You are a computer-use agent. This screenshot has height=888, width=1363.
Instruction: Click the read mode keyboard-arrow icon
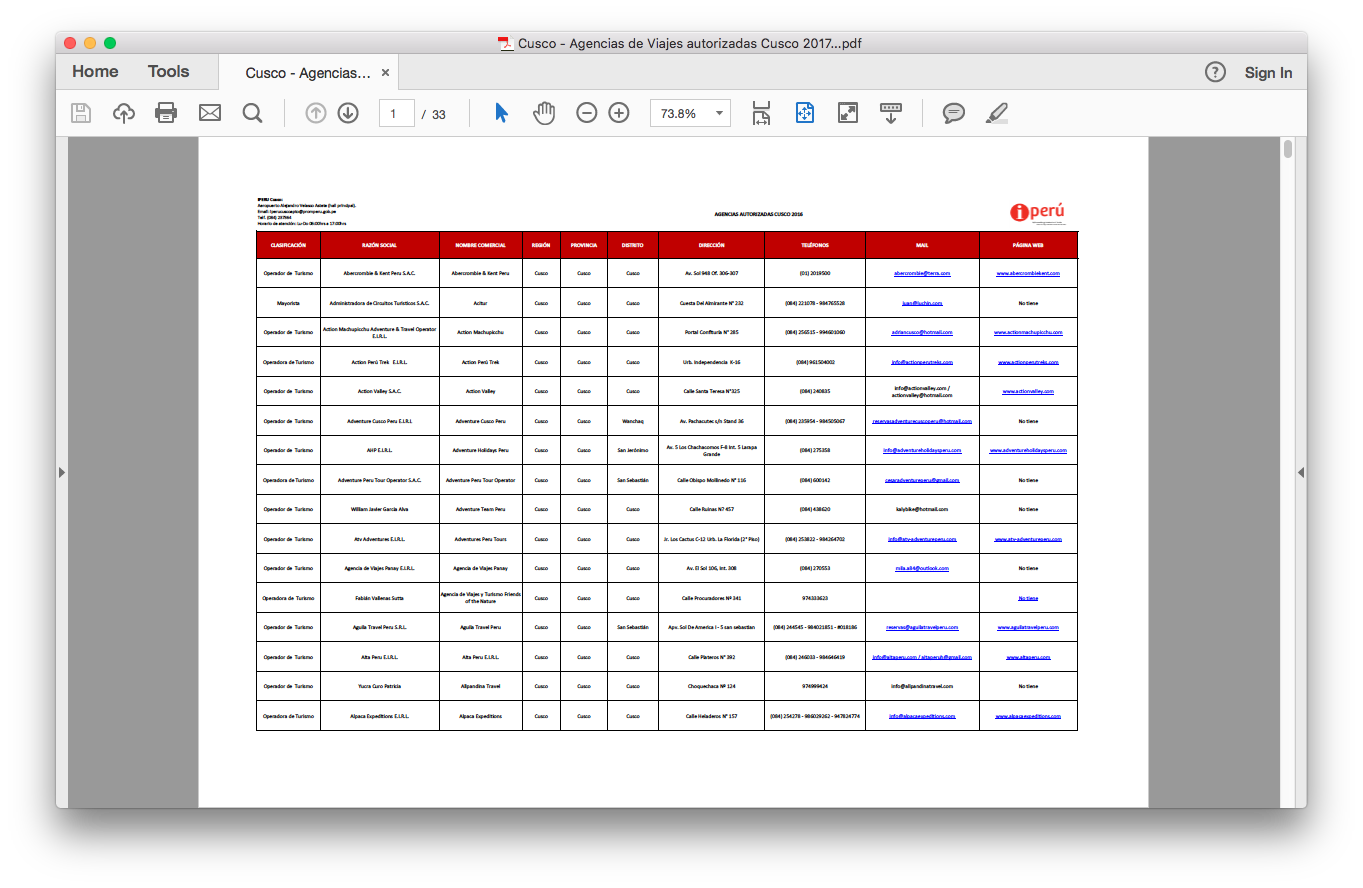(x=890, y=113)
